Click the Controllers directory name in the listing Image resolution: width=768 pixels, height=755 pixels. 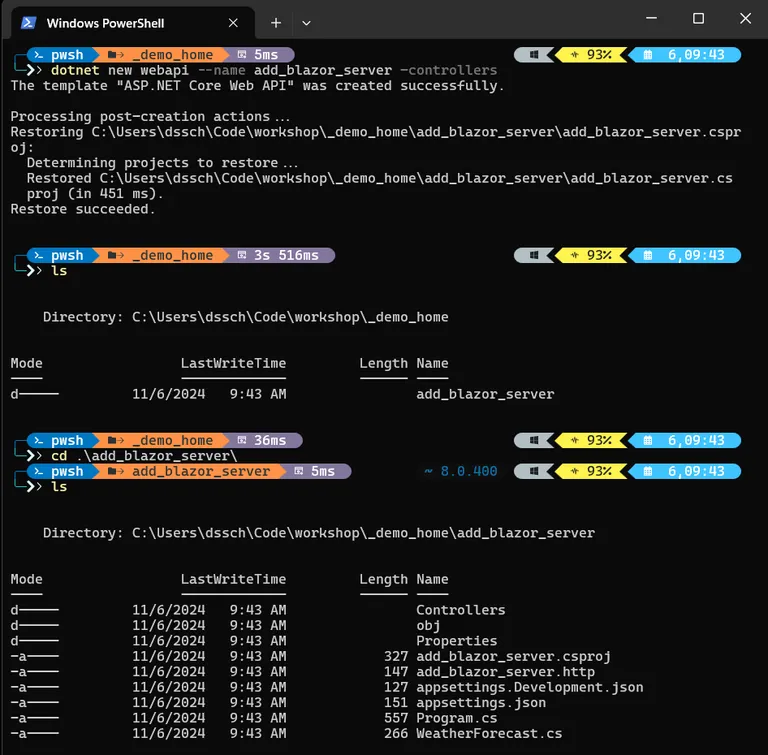[460, 610]
